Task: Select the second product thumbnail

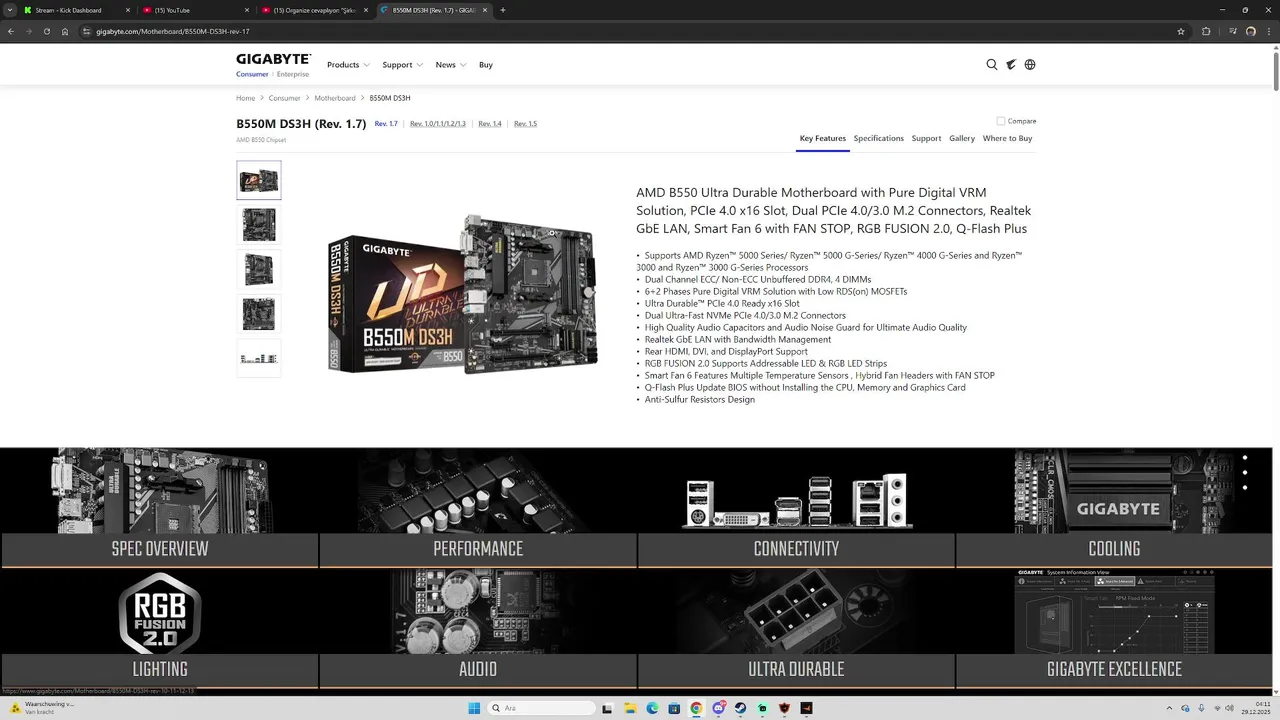Action: (x=259, y=225)
